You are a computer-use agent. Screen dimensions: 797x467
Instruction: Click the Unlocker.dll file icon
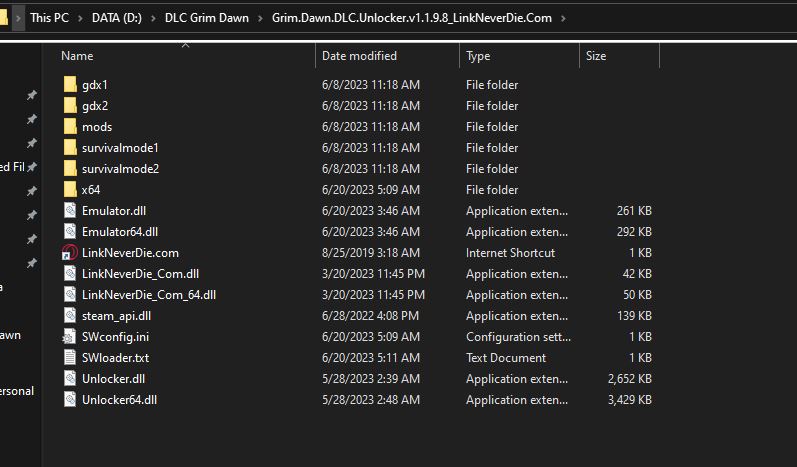(x=70, y=379)
